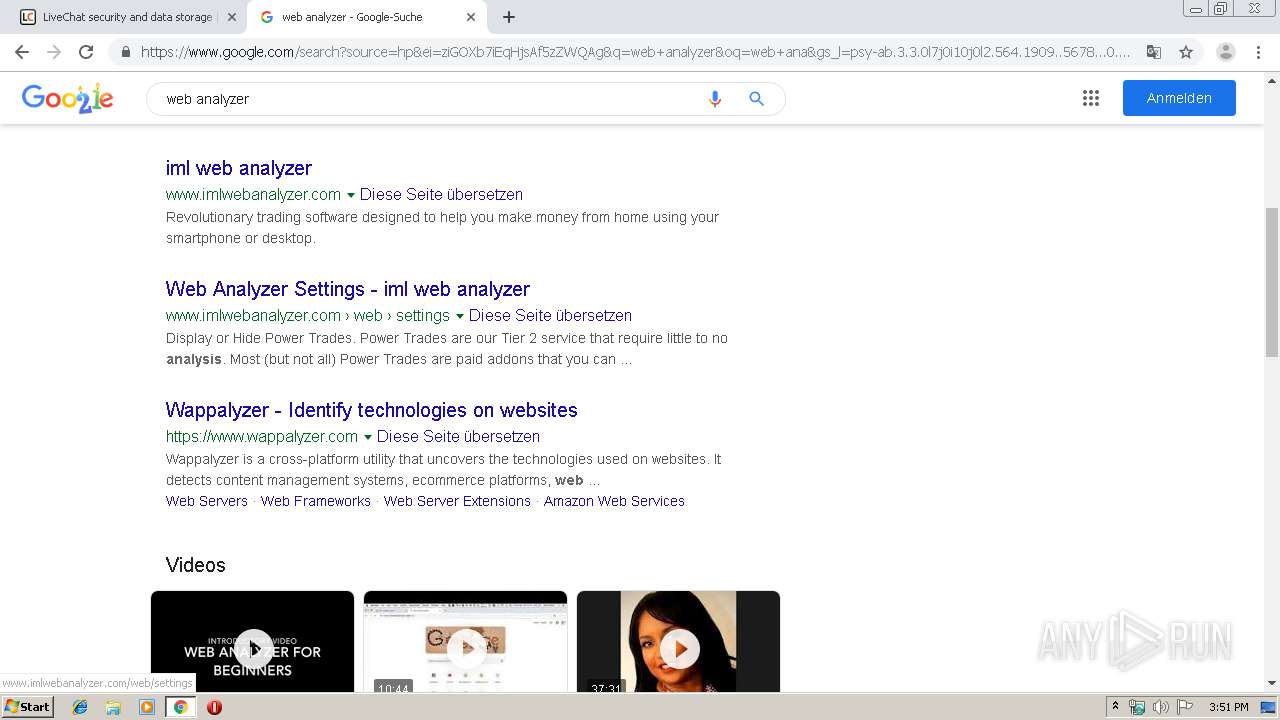This screenshot has height=720, width=1280.
Task: Click the www.imlwebanalyzer.com green URL text
Action: pyautogui.click(x=253, y=194)
